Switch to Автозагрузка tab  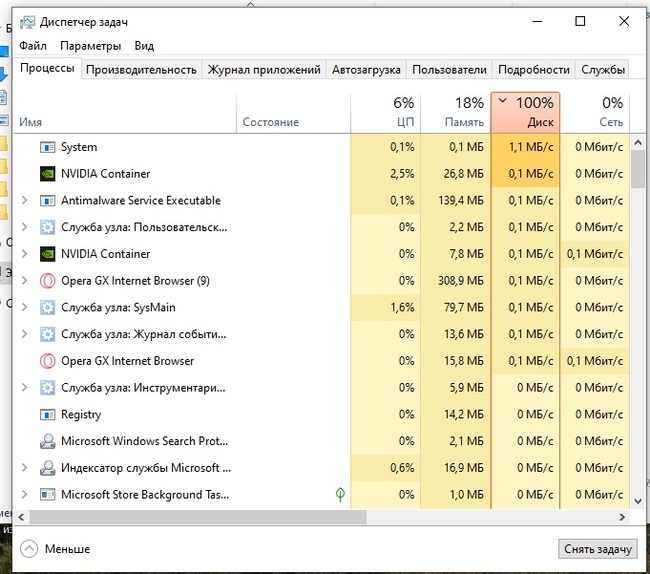pos(366,70)
